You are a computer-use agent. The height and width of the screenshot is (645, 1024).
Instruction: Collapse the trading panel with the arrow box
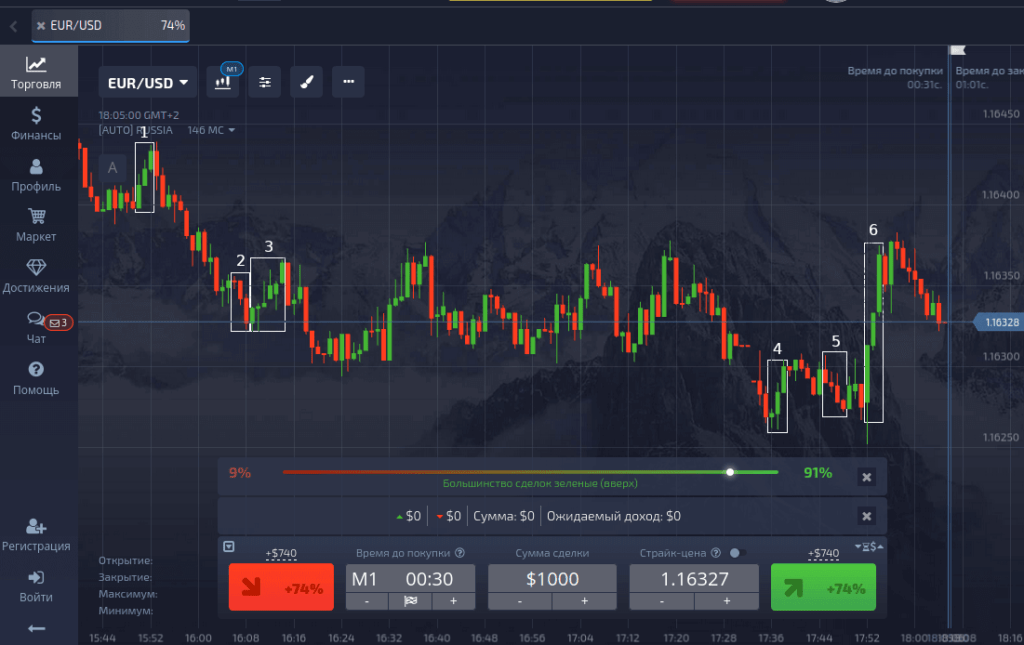pos(228,547)
